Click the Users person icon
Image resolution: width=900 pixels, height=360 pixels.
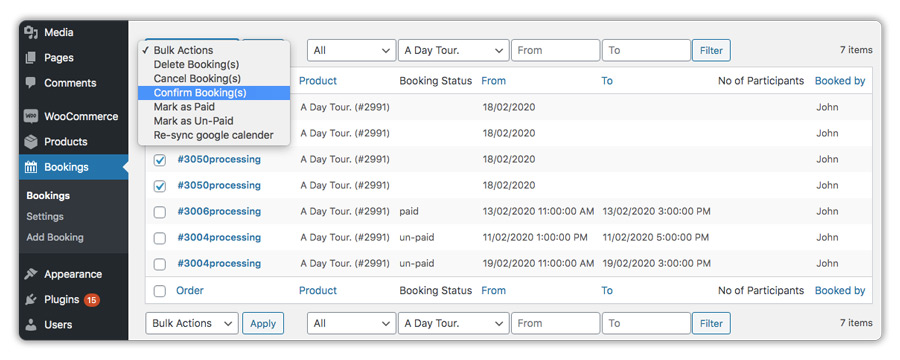tap(31, 324)
